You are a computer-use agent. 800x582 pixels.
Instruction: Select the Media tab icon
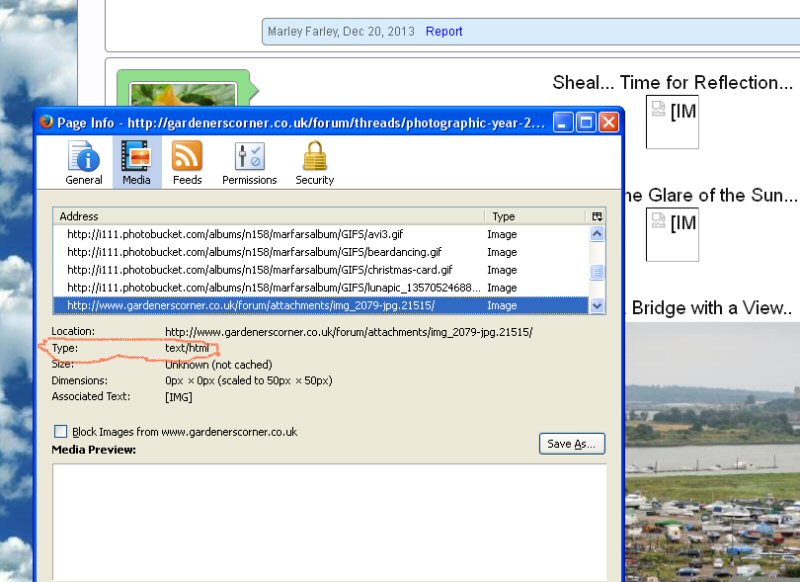[x=136, y=162]
